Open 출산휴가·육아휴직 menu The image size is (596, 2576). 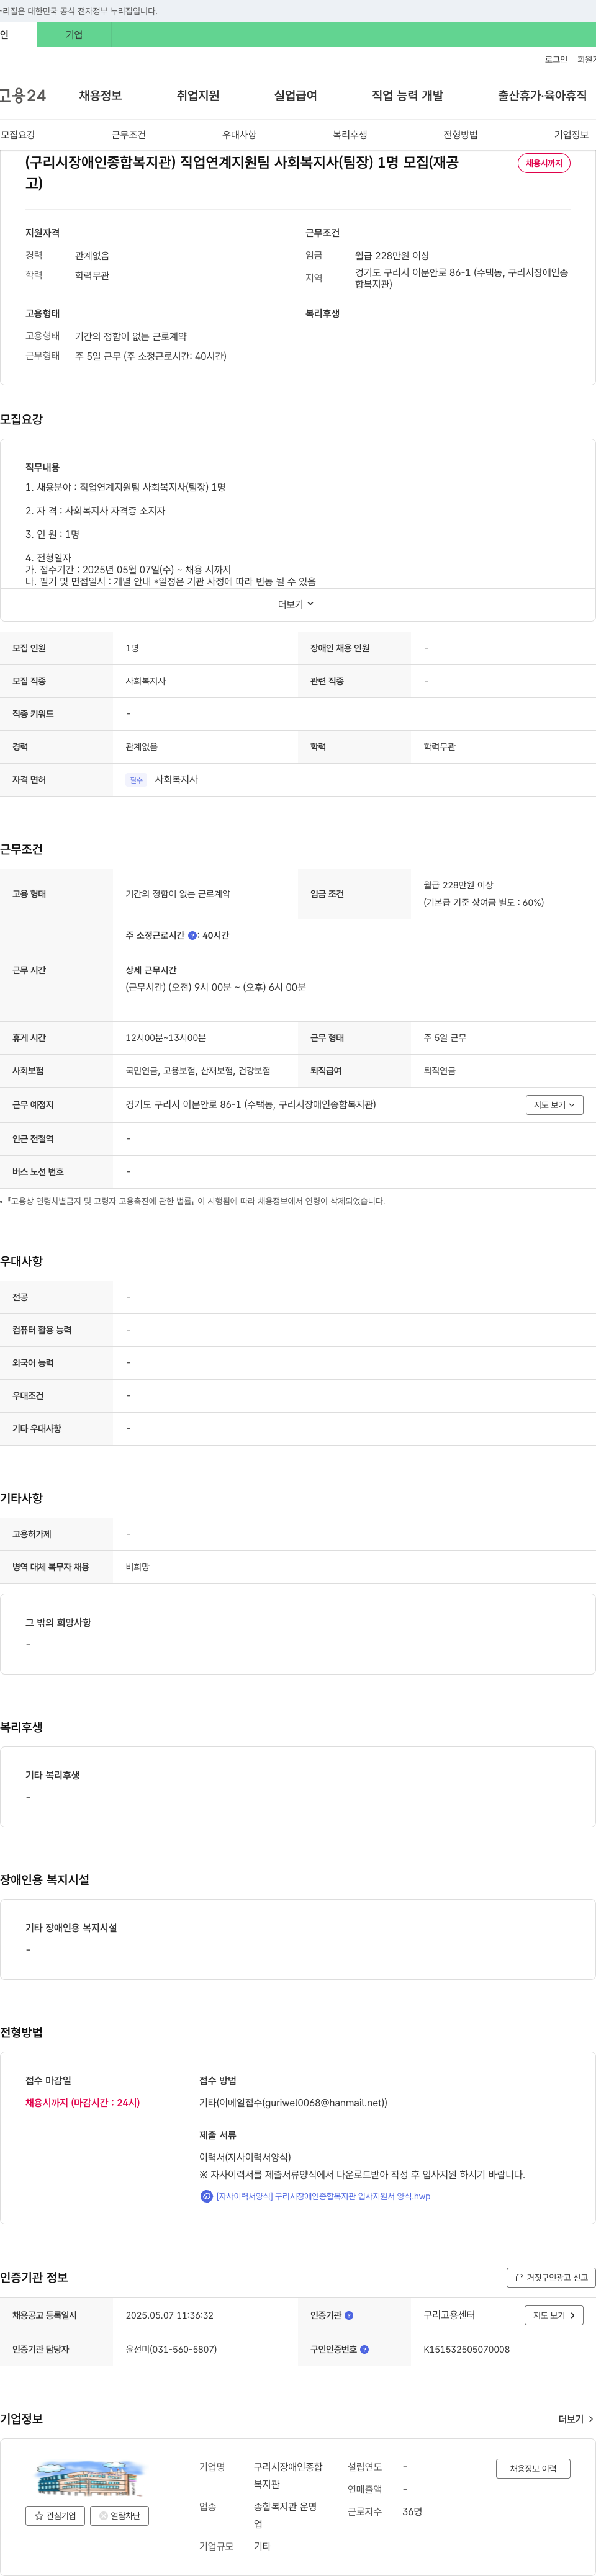click(x=542, y=96)
